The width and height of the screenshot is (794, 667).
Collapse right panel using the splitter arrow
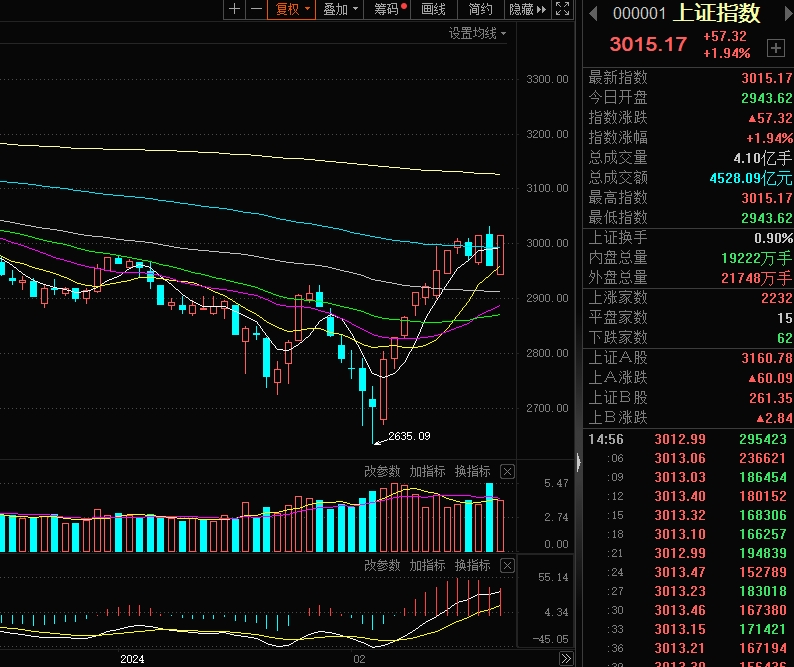[578, 461]
